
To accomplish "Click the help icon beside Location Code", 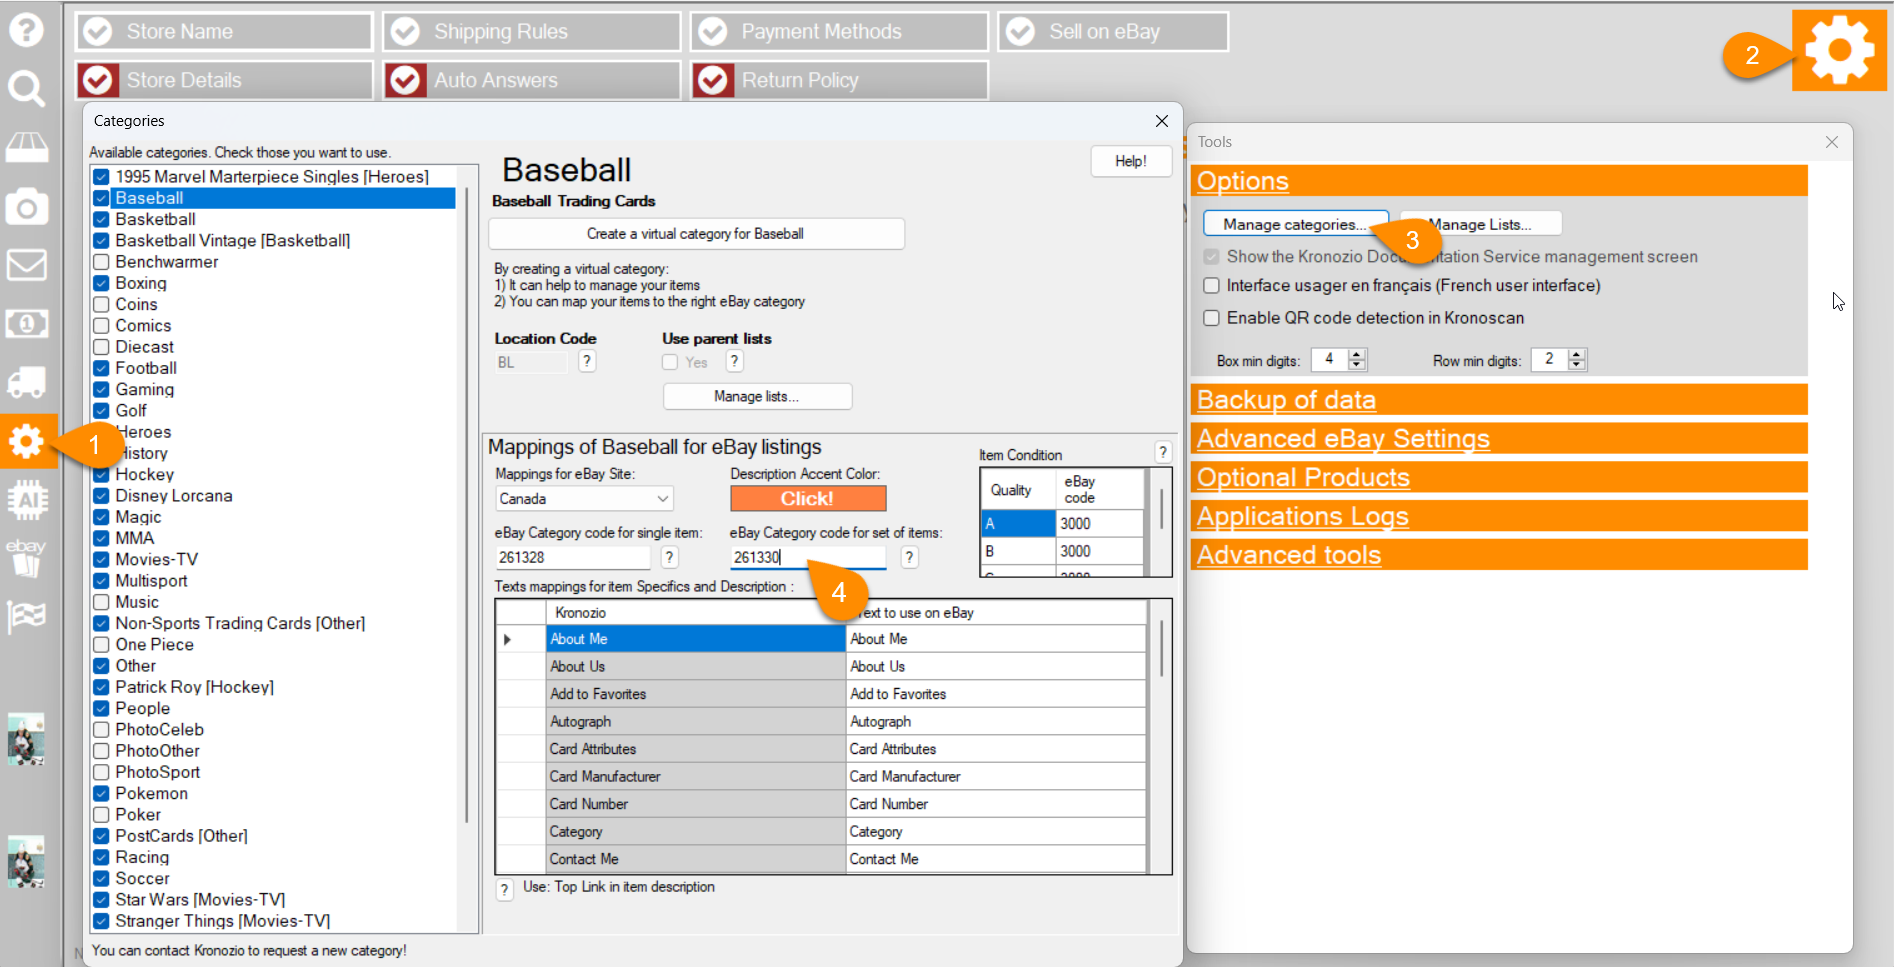I will 587,362.
